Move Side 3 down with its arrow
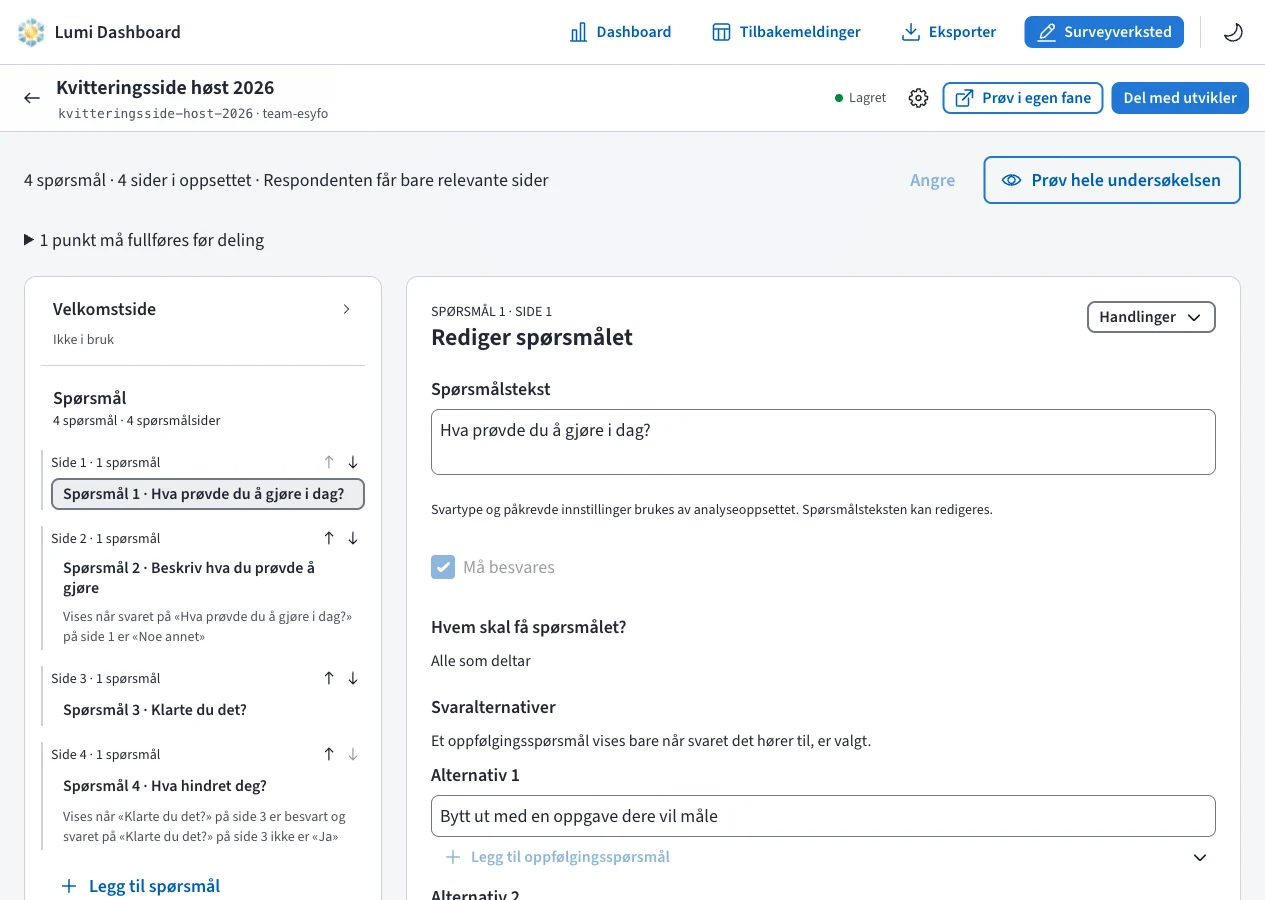This screenshot has width=1265, height=900. [x=353, y=678]
